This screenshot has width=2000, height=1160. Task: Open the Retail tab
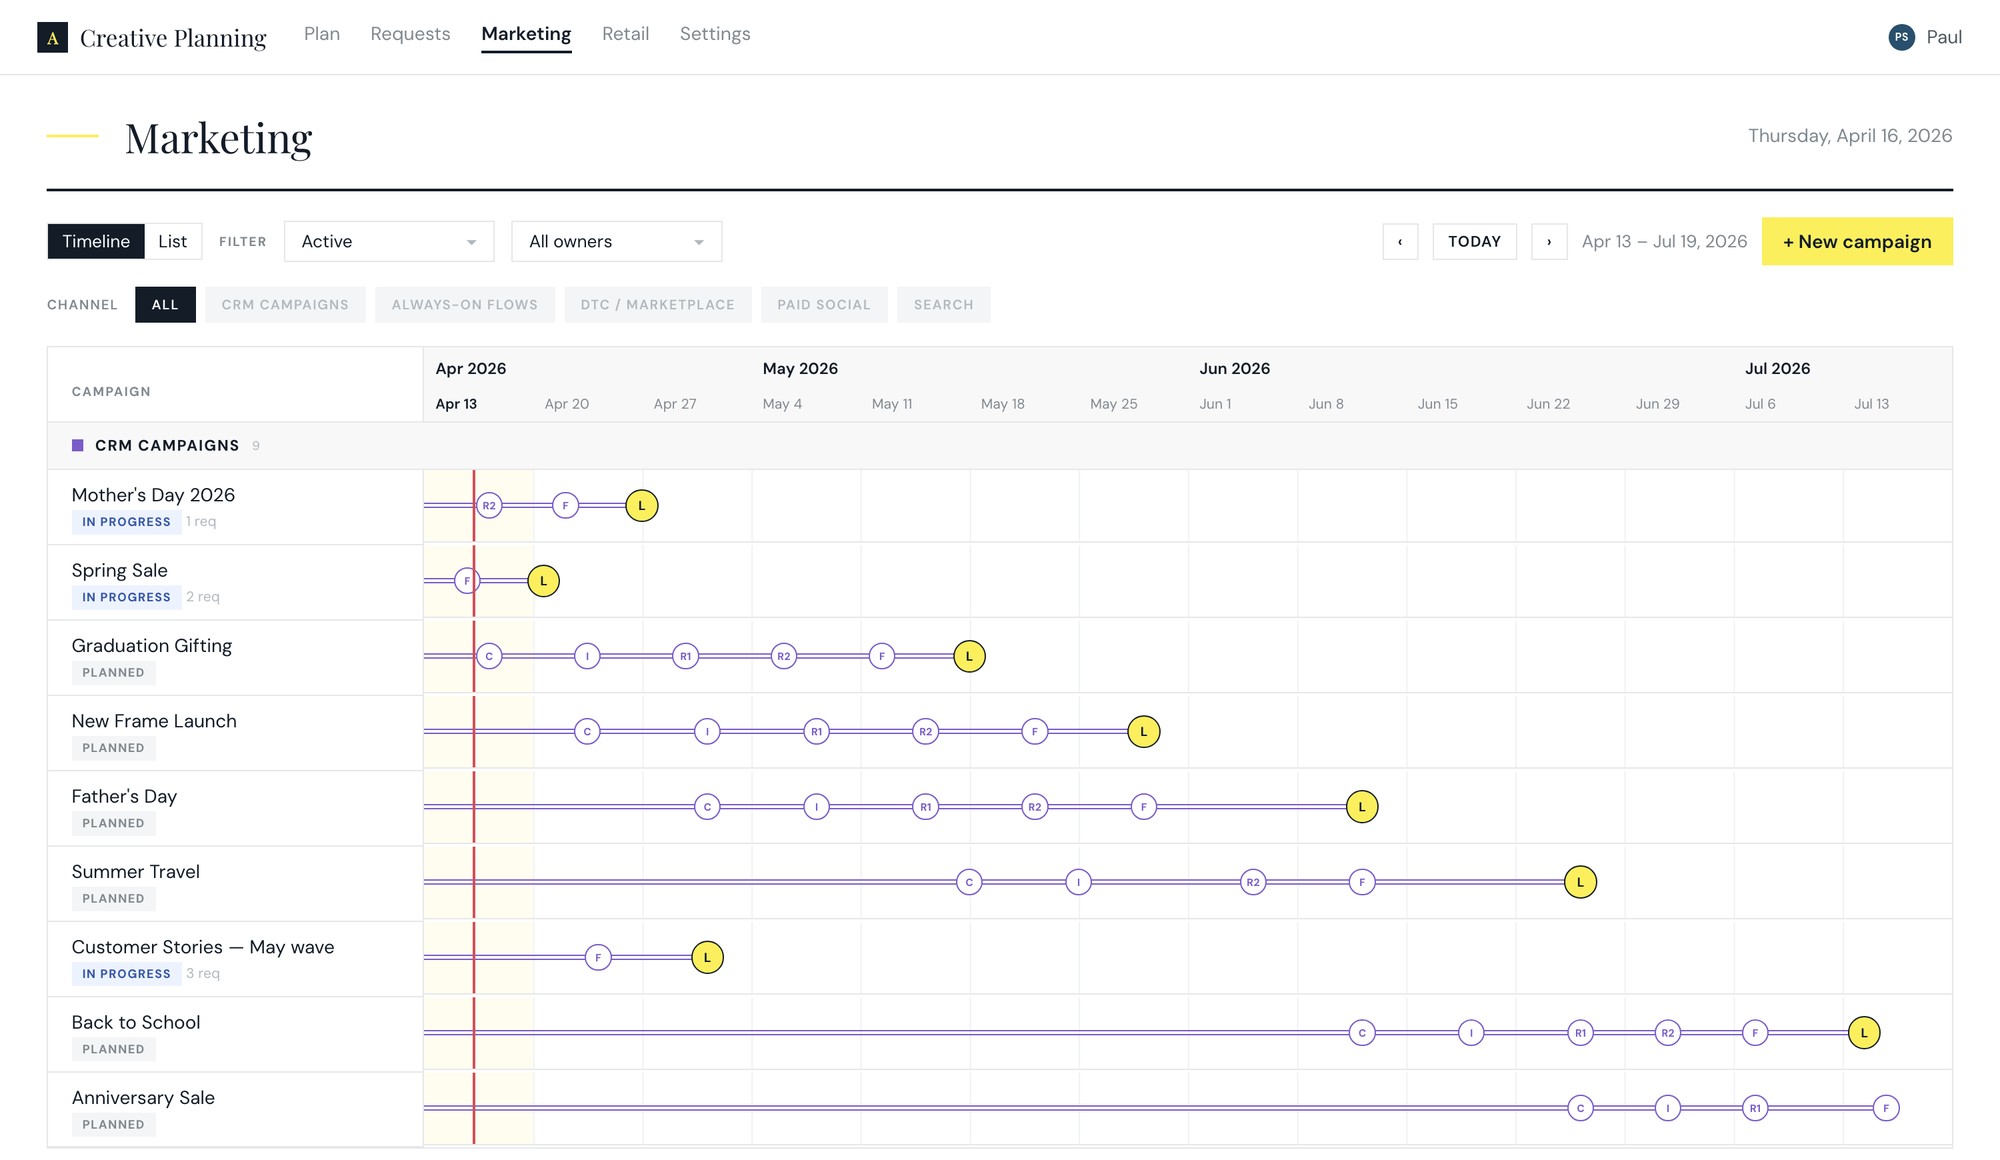coord(626,34)
